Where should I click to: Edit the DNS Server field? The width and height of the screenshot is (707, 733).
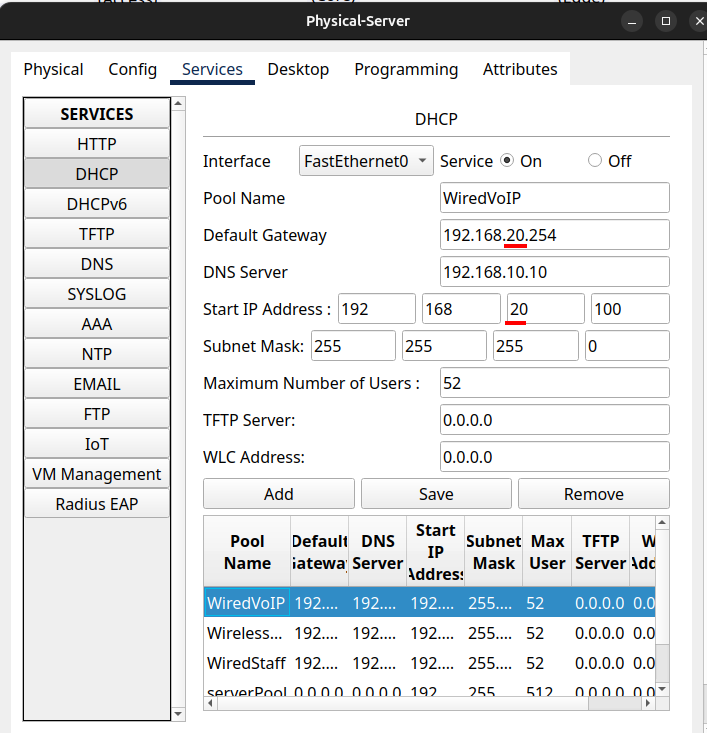pyautogui.click(x=555, y=272)
